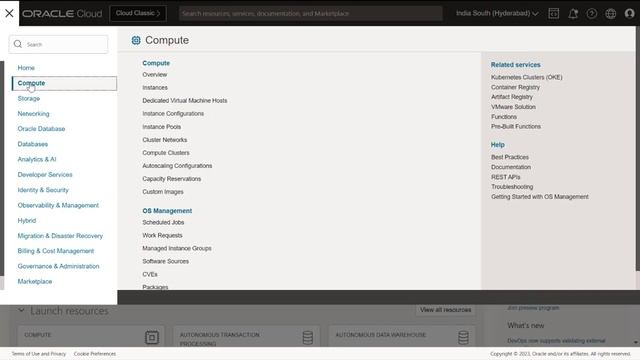Screen dimensions: 640x360
Task: Open Pre-Built Functions link
Action: tap(516, 127)
